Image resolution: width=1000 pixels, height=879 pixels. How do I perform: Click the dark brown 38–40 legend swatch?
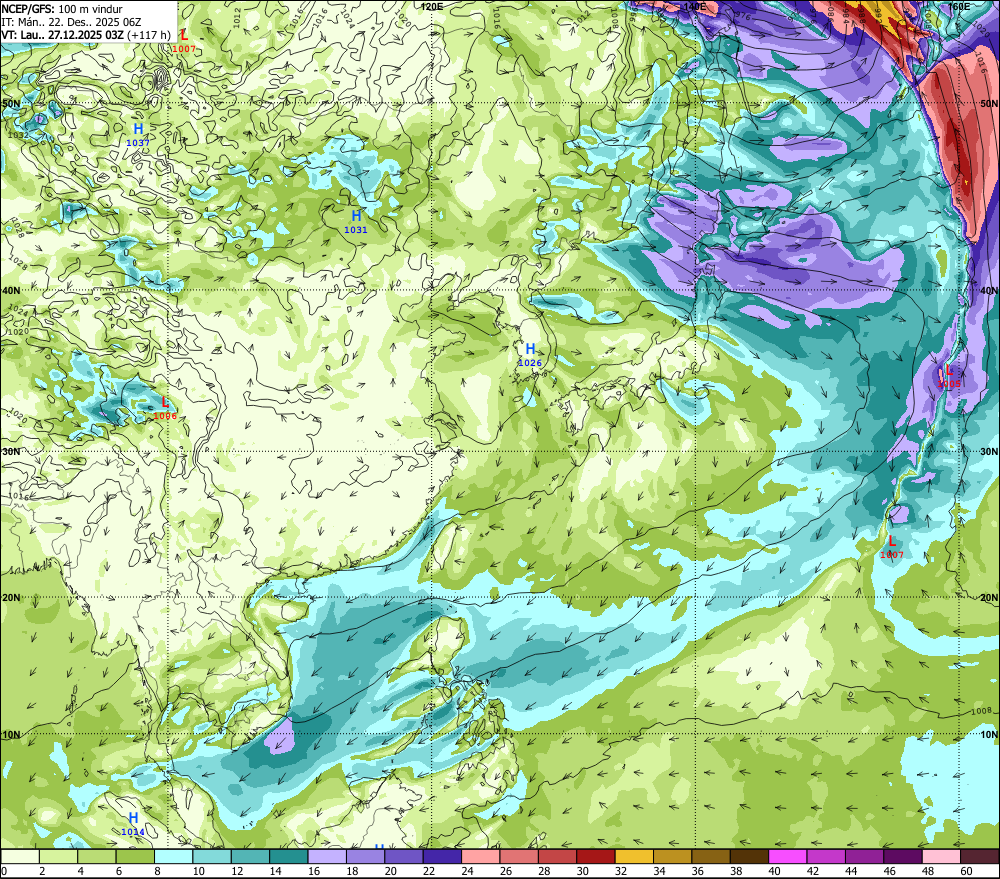pos(749,857)
